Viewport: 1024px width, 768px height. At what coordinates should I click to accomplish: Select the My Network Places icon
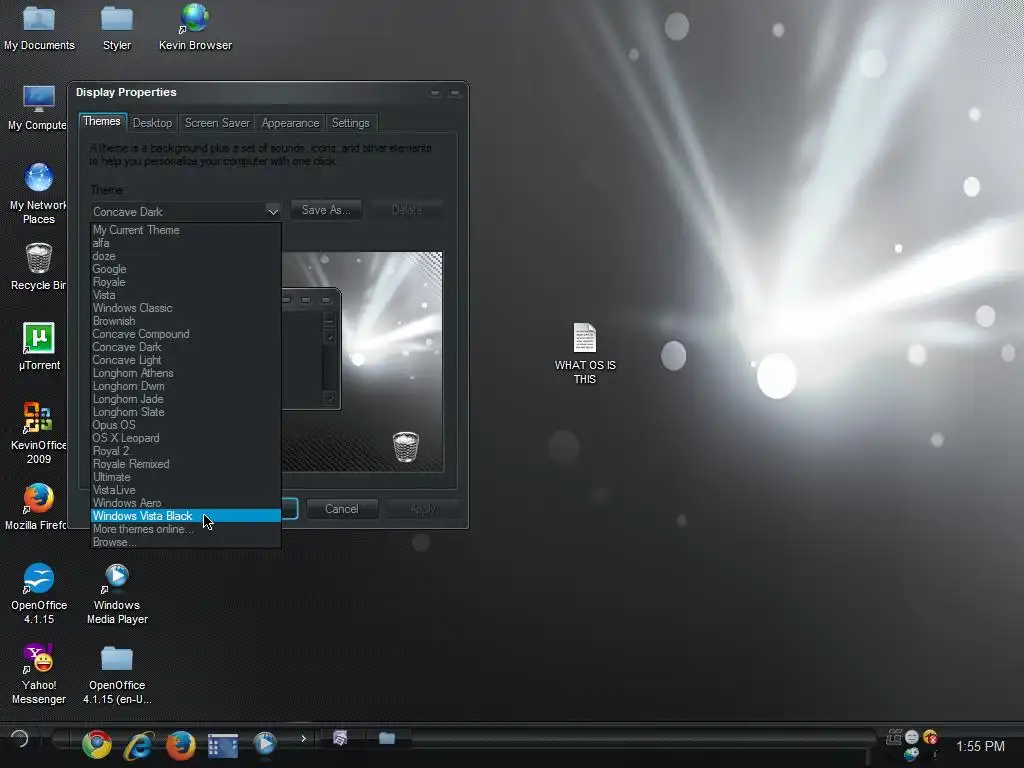(38, 194)
